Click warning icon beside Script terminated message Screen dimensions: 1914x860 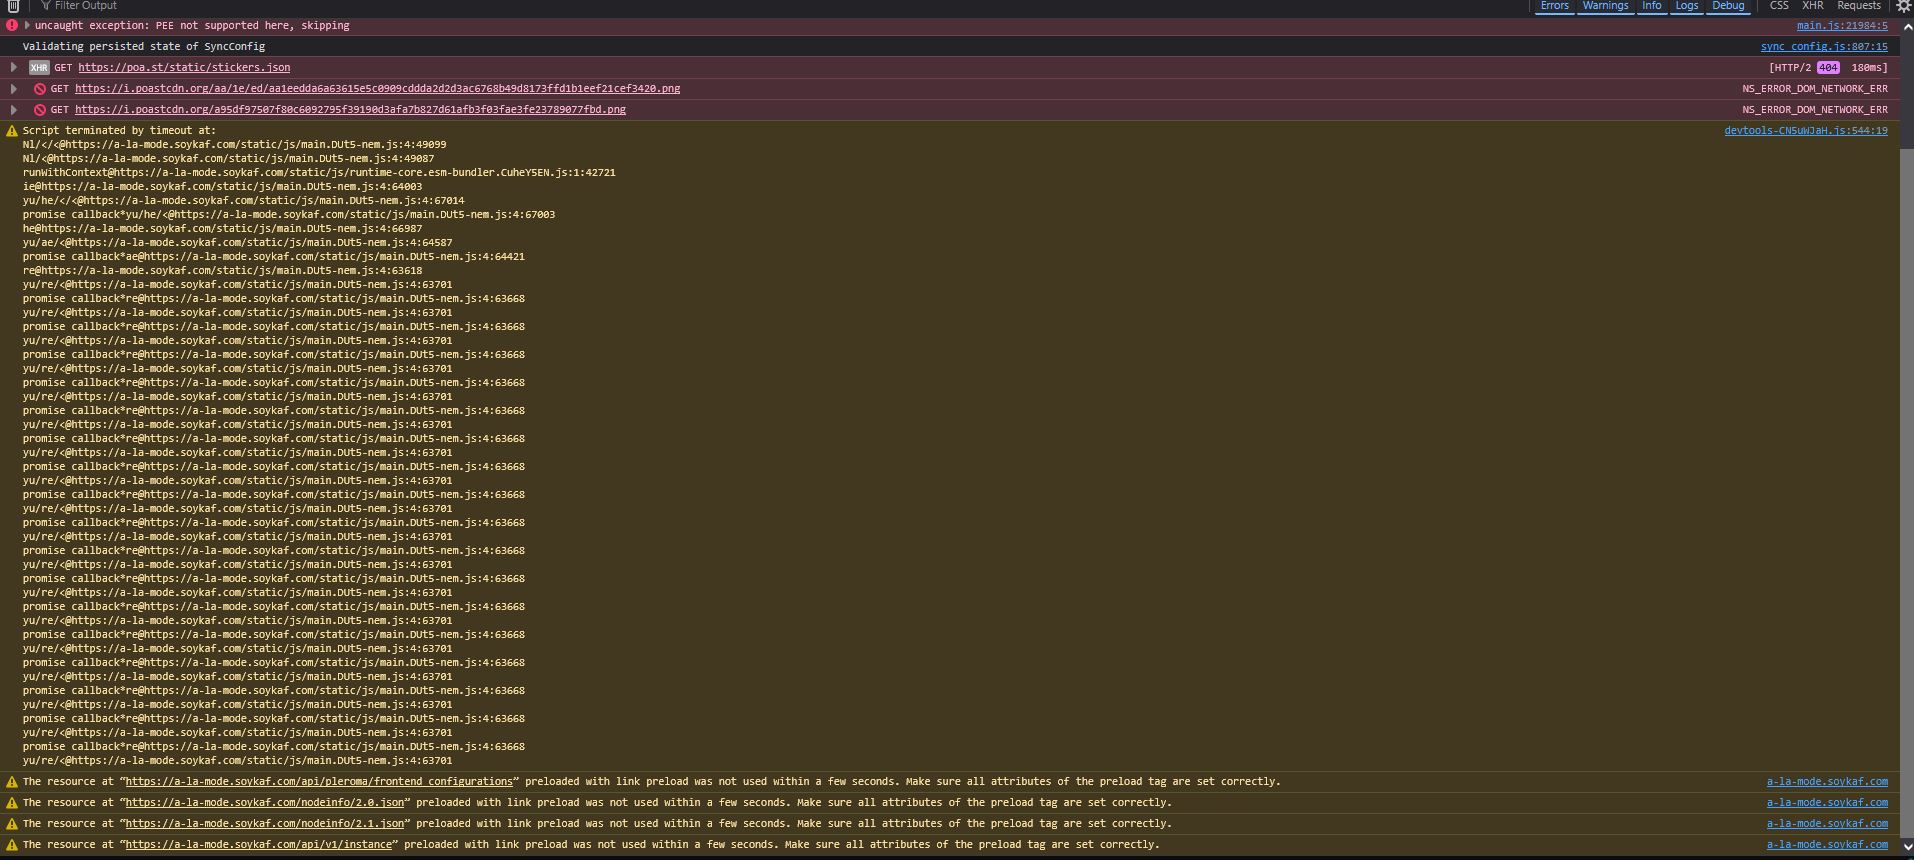12,131
